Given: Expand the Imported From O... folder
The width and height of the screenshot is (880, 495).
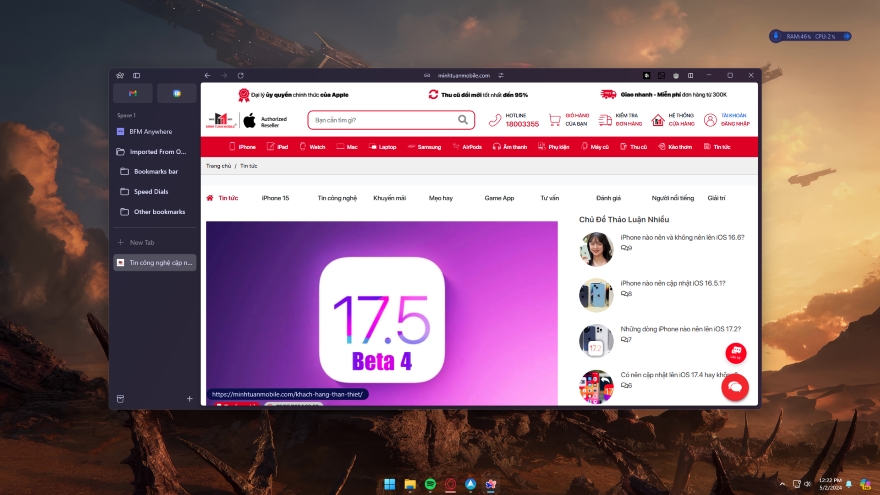Looking at the screenshot, I should [154, 152].
